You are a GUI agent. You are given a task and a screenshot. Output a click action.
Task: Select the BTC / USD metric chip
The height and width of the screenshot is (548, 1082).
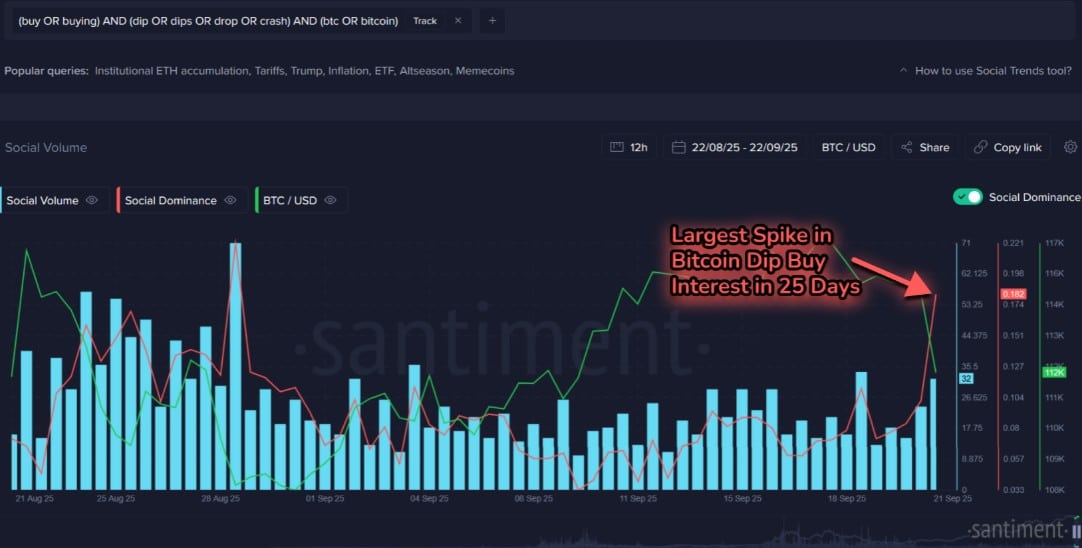click(302, 200)
